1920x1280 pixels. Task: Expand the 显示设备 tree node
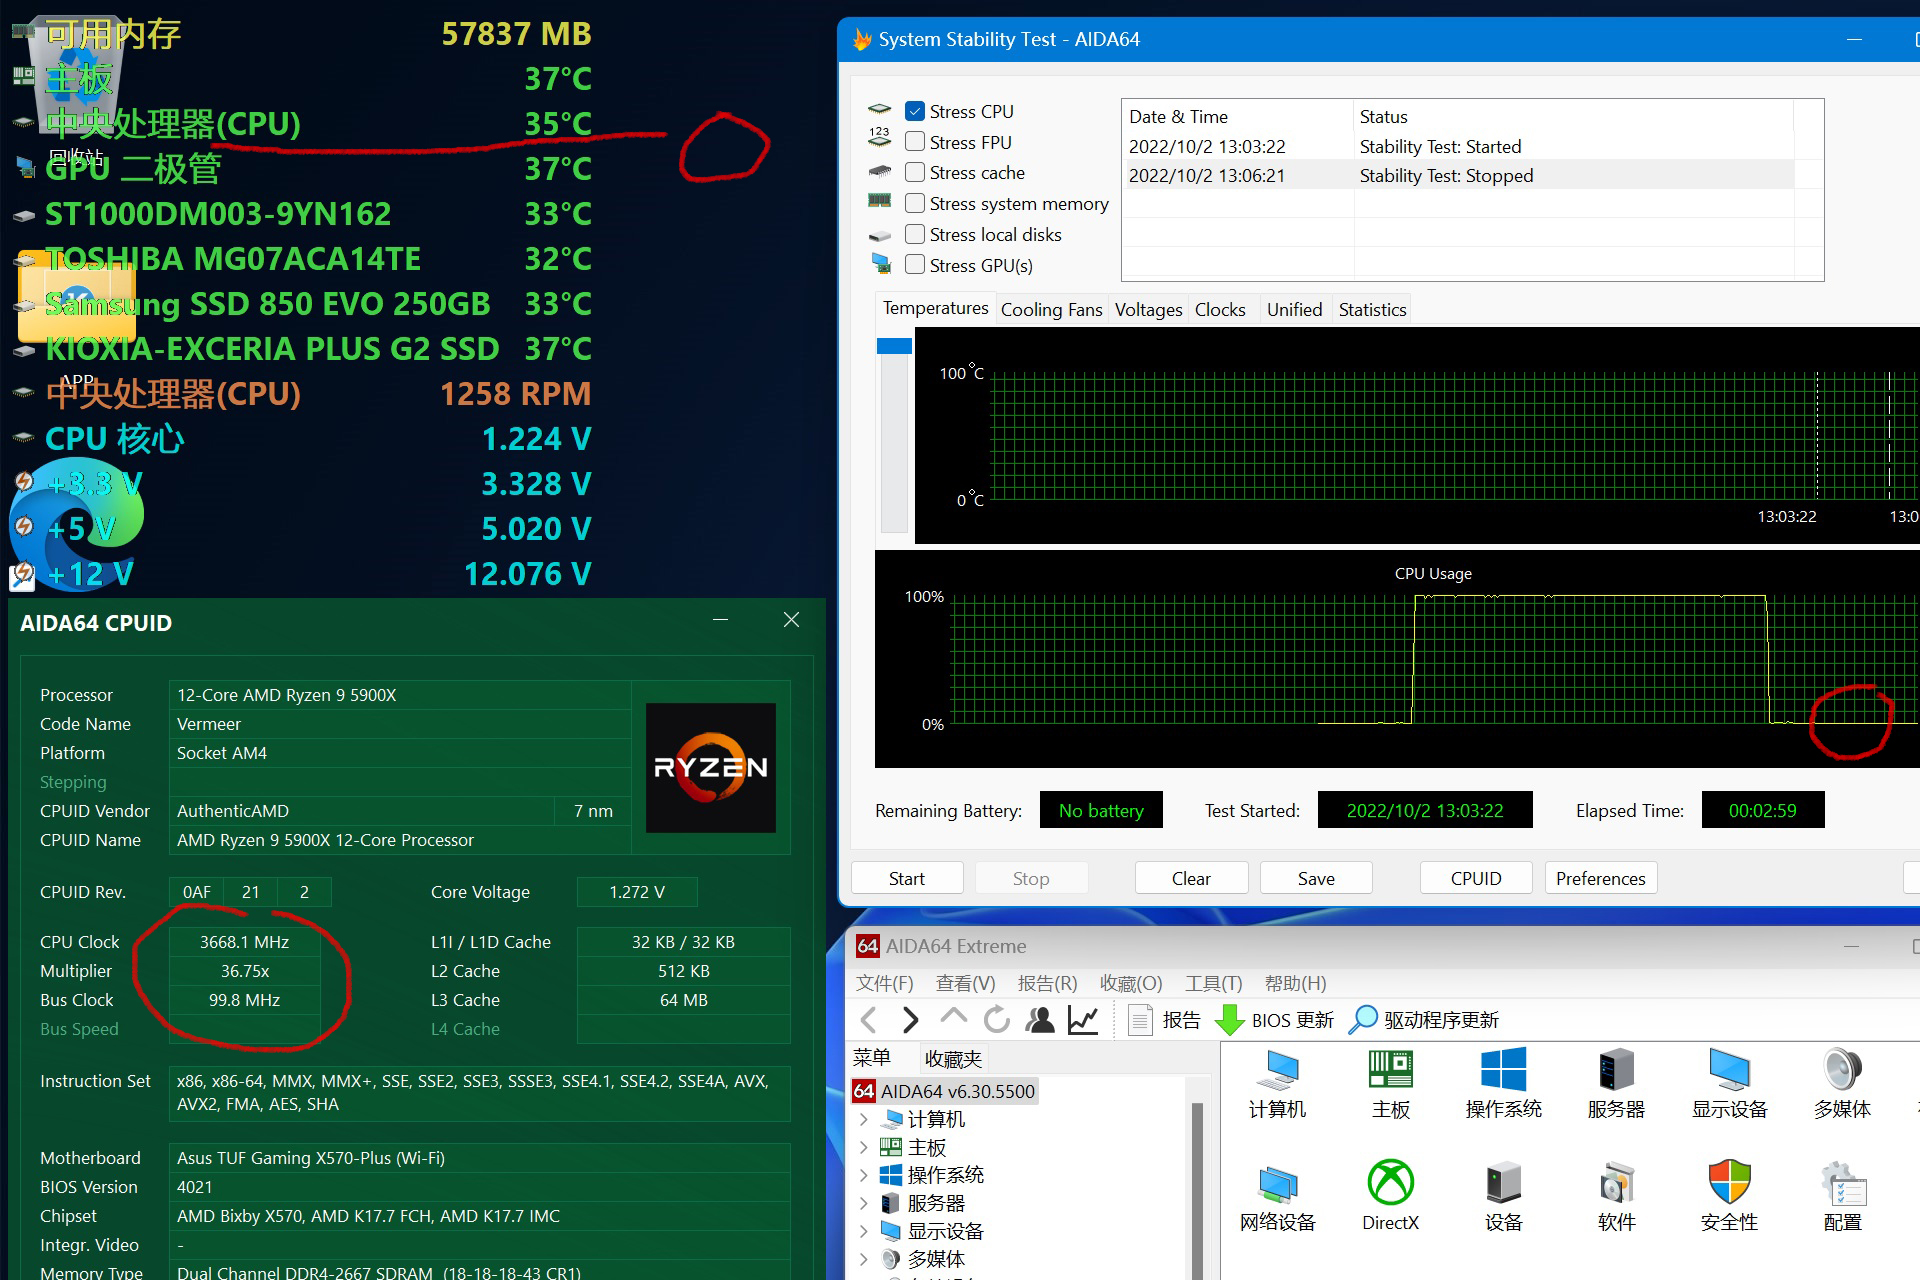pos(864,1231)
